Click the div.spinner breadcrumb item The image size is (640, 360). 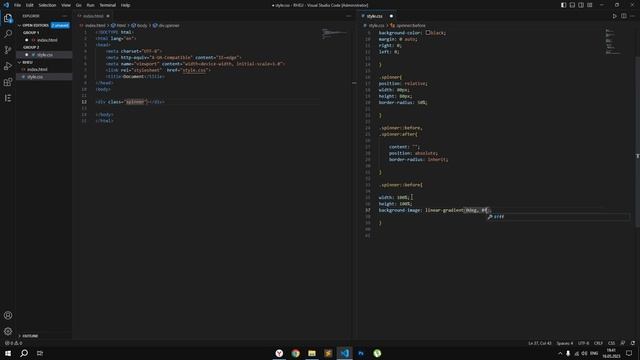click(x=166, y=25)
